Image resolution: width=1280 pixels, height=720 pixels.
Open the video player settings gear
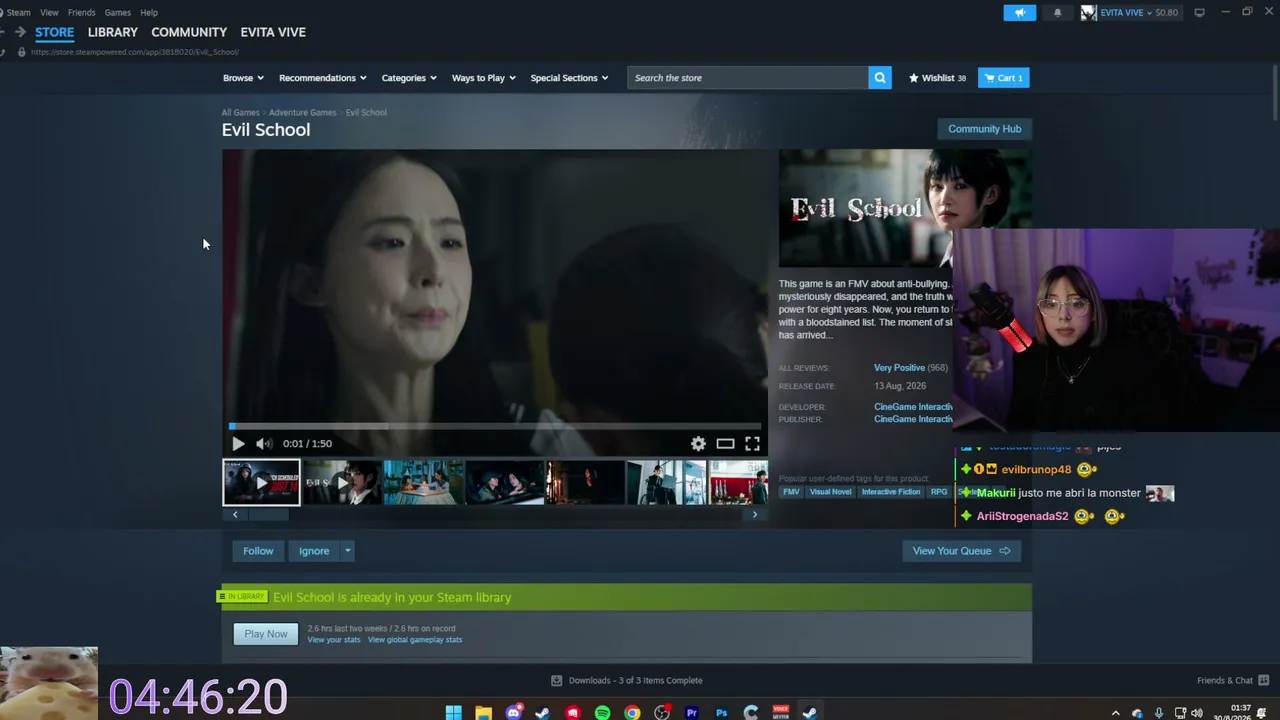(x=698, y=444)
